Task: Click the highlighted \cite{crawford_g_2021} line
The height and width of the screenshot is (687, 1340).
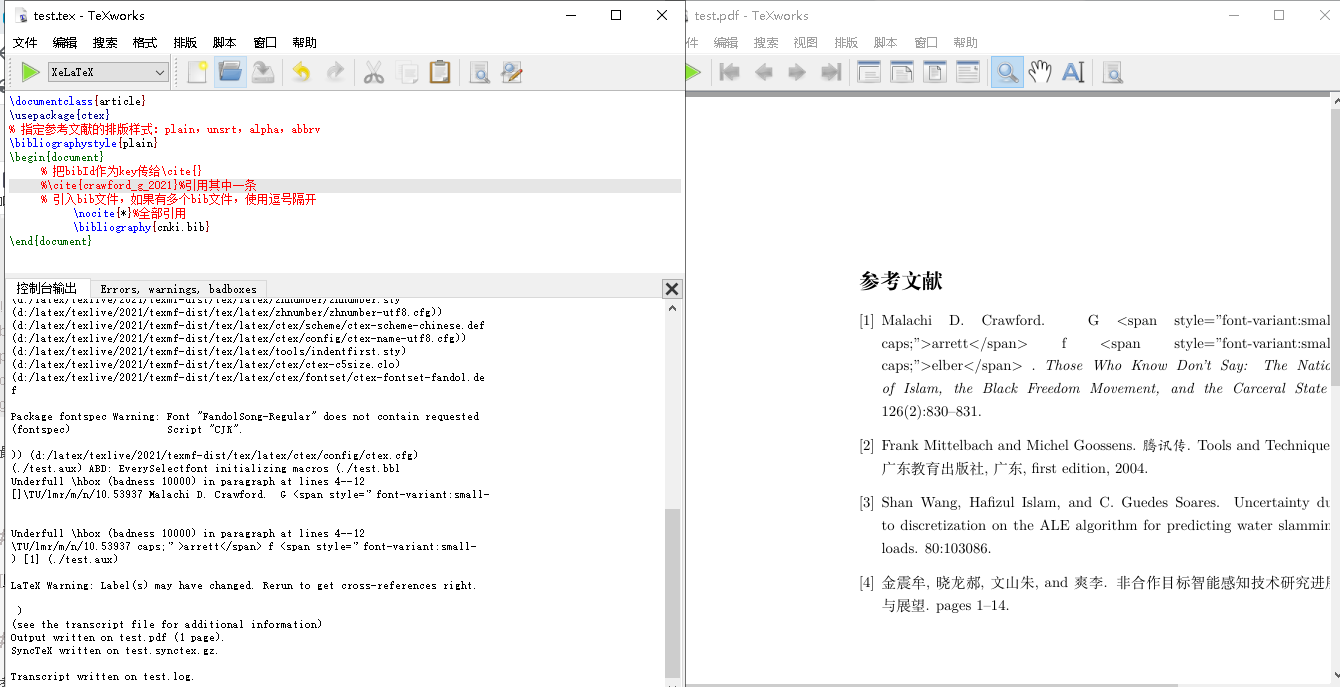Action: click(345, 186)
